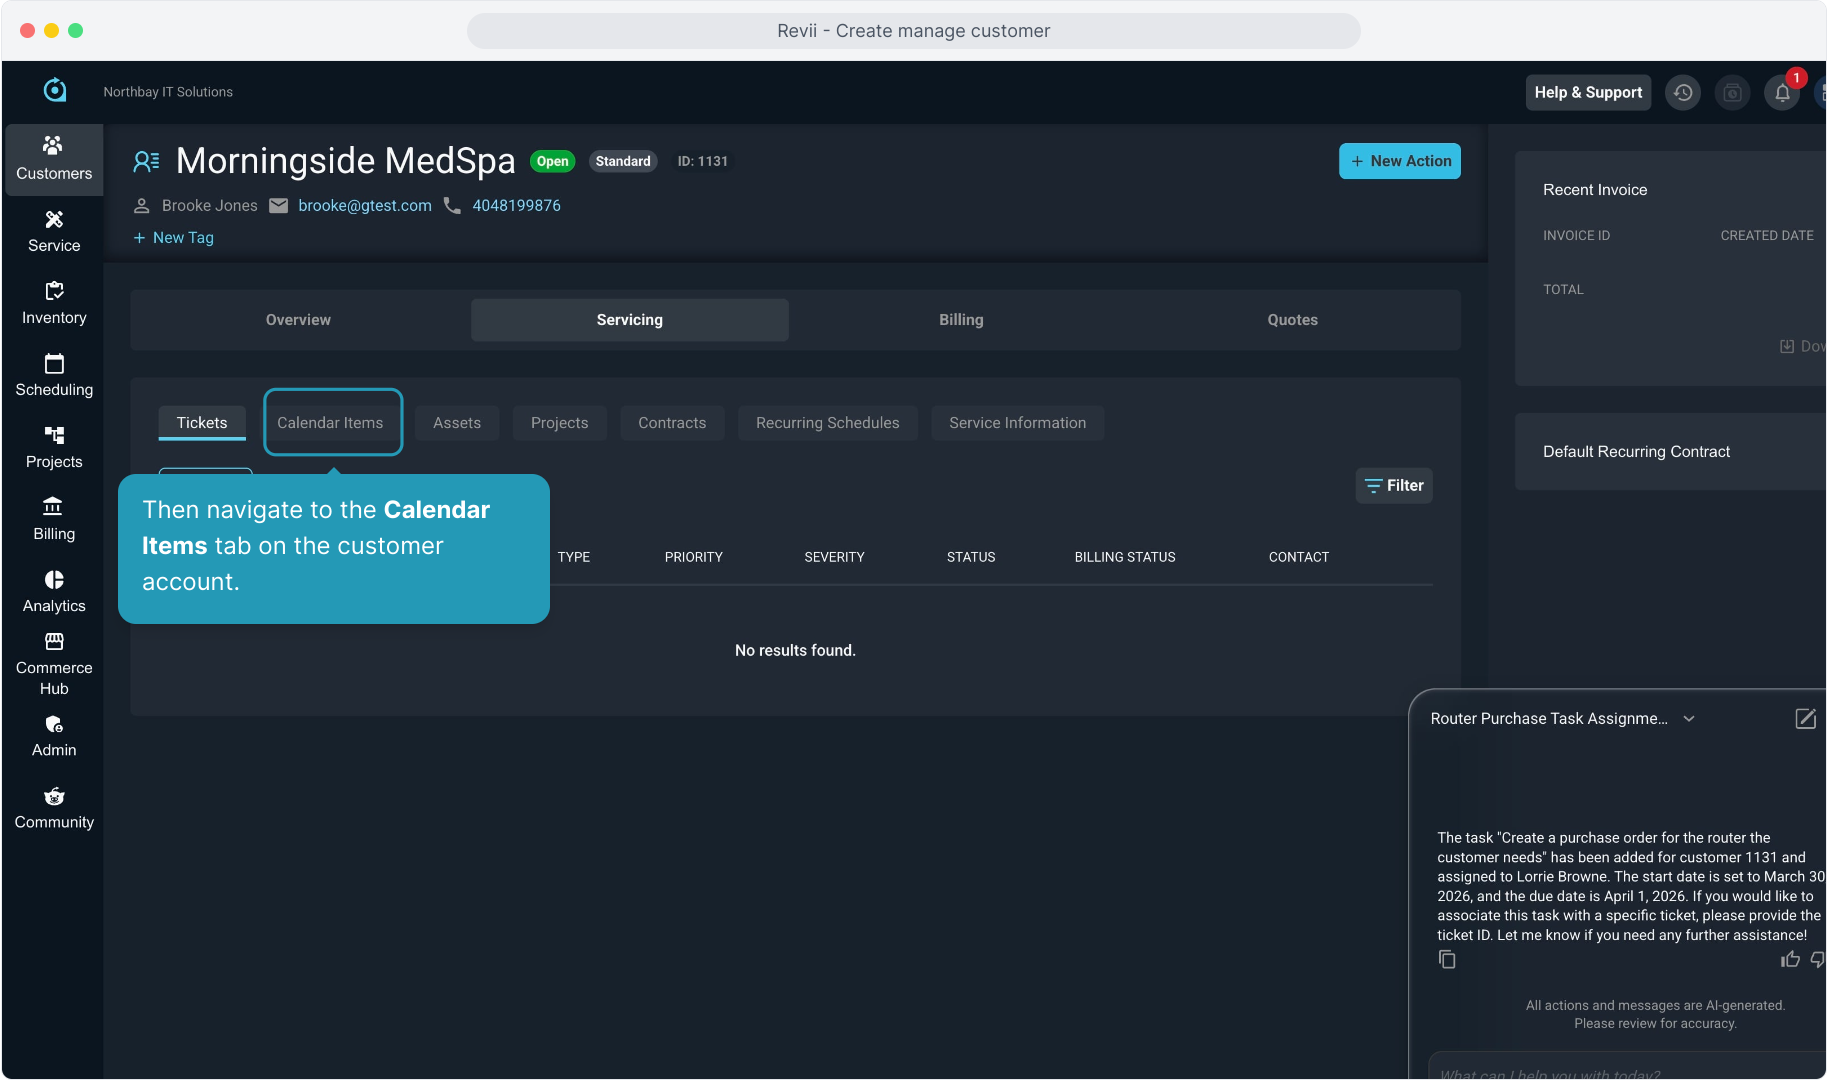Click the brooke@gtest.com email link

[x=364, y=206]
